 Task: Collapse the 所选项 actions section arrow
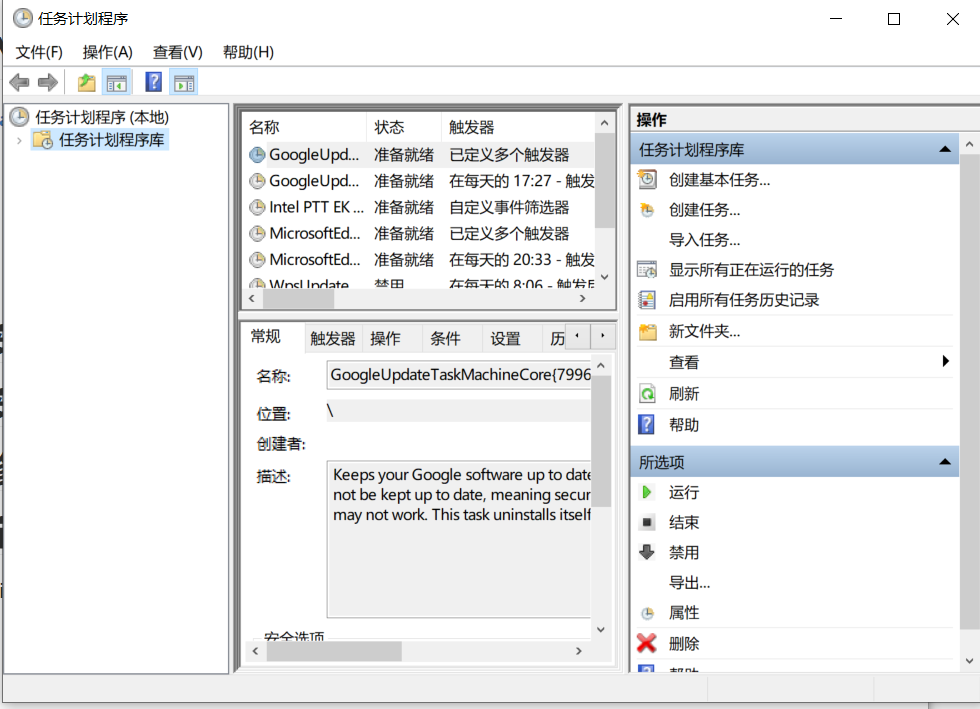click(945, 462)
